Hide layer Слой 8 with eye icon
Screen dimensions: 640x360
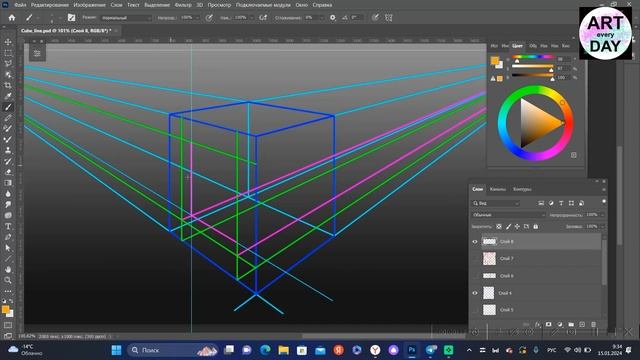point(475,242)
